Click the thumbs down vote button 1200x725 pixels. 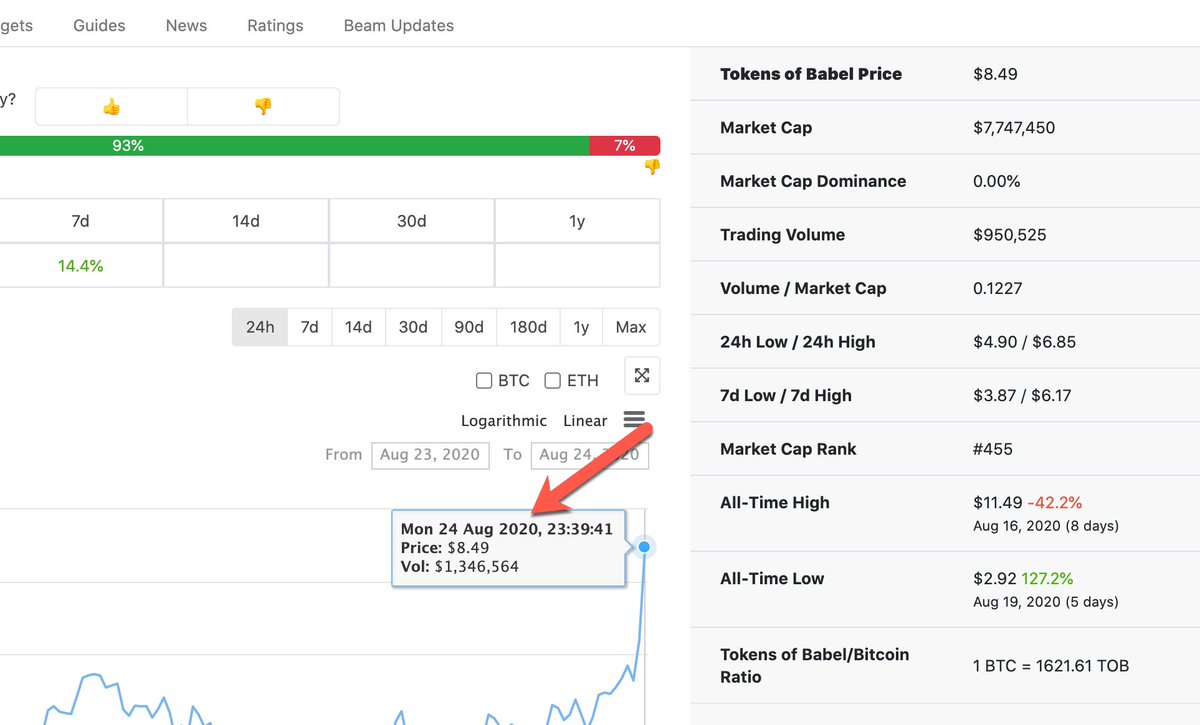(x=263, y=106)
